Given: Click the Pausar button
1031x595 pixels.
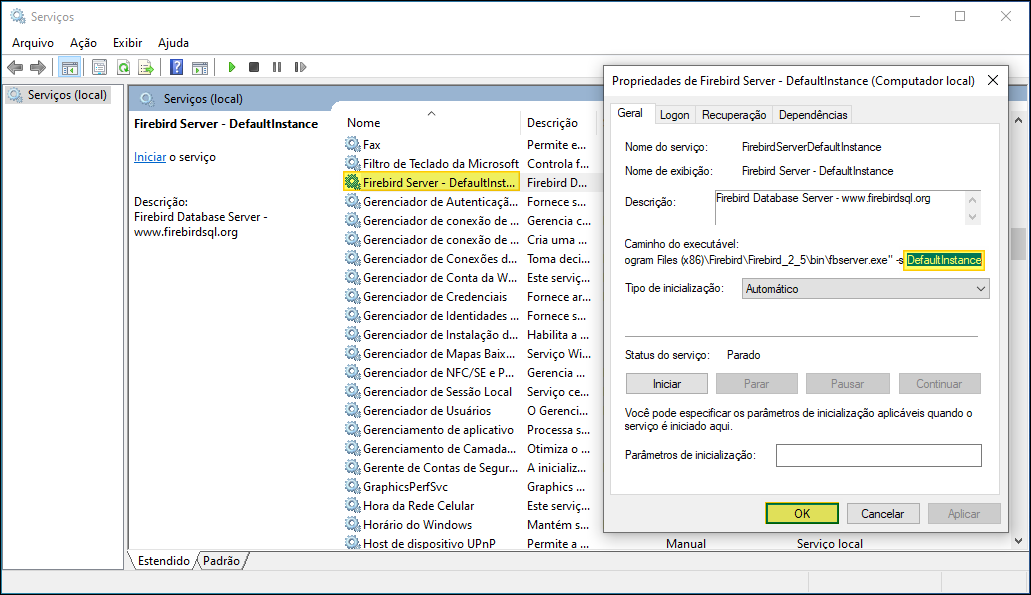Looking at the screenshot, I should tap(847, 384).
